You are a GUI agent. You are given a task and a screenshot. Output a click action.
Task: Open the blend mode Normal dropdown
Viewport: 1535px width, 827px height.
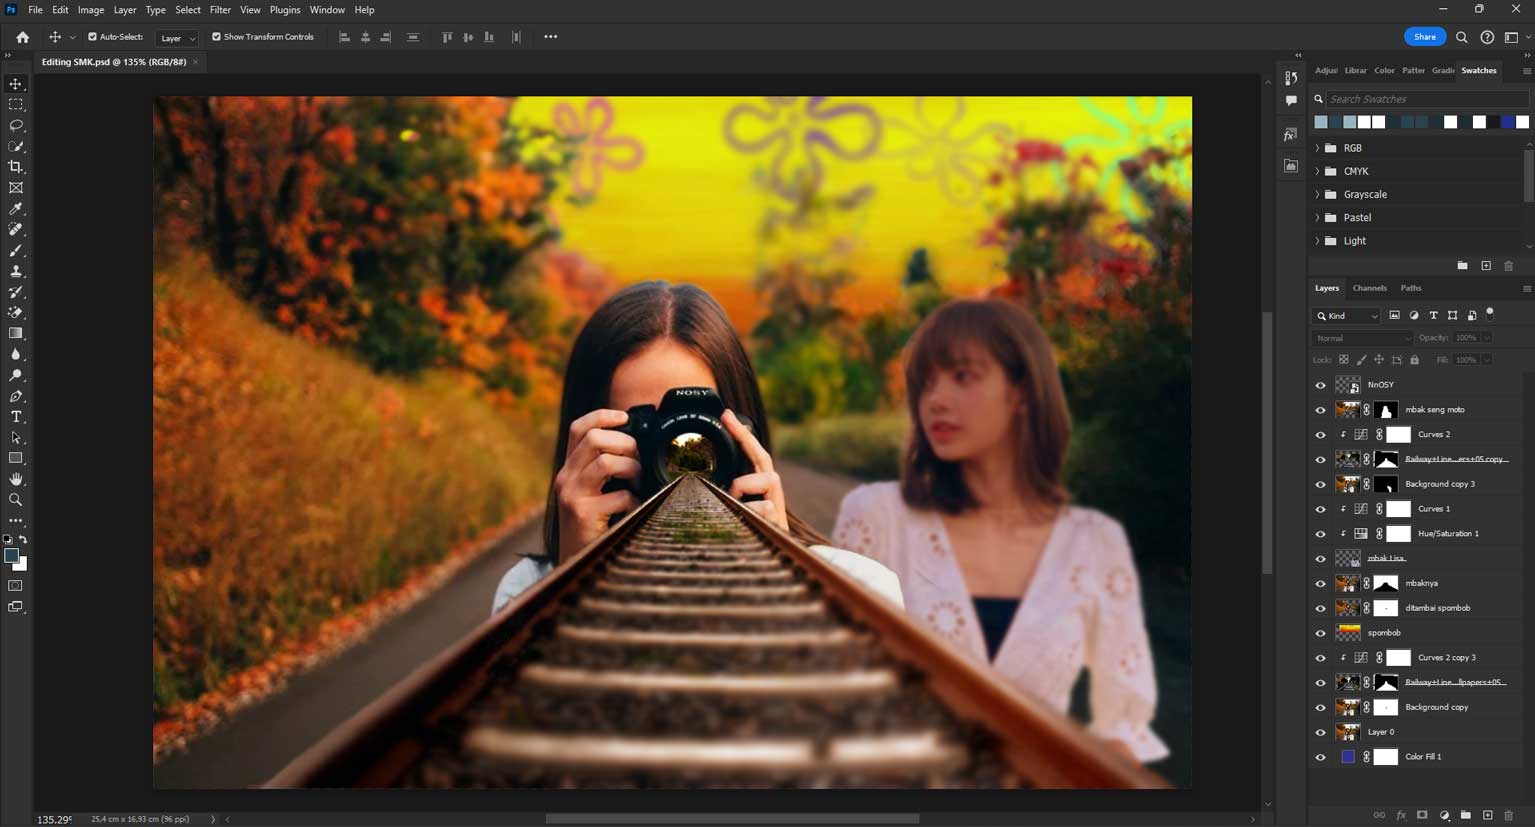[x=1361, y=338]
